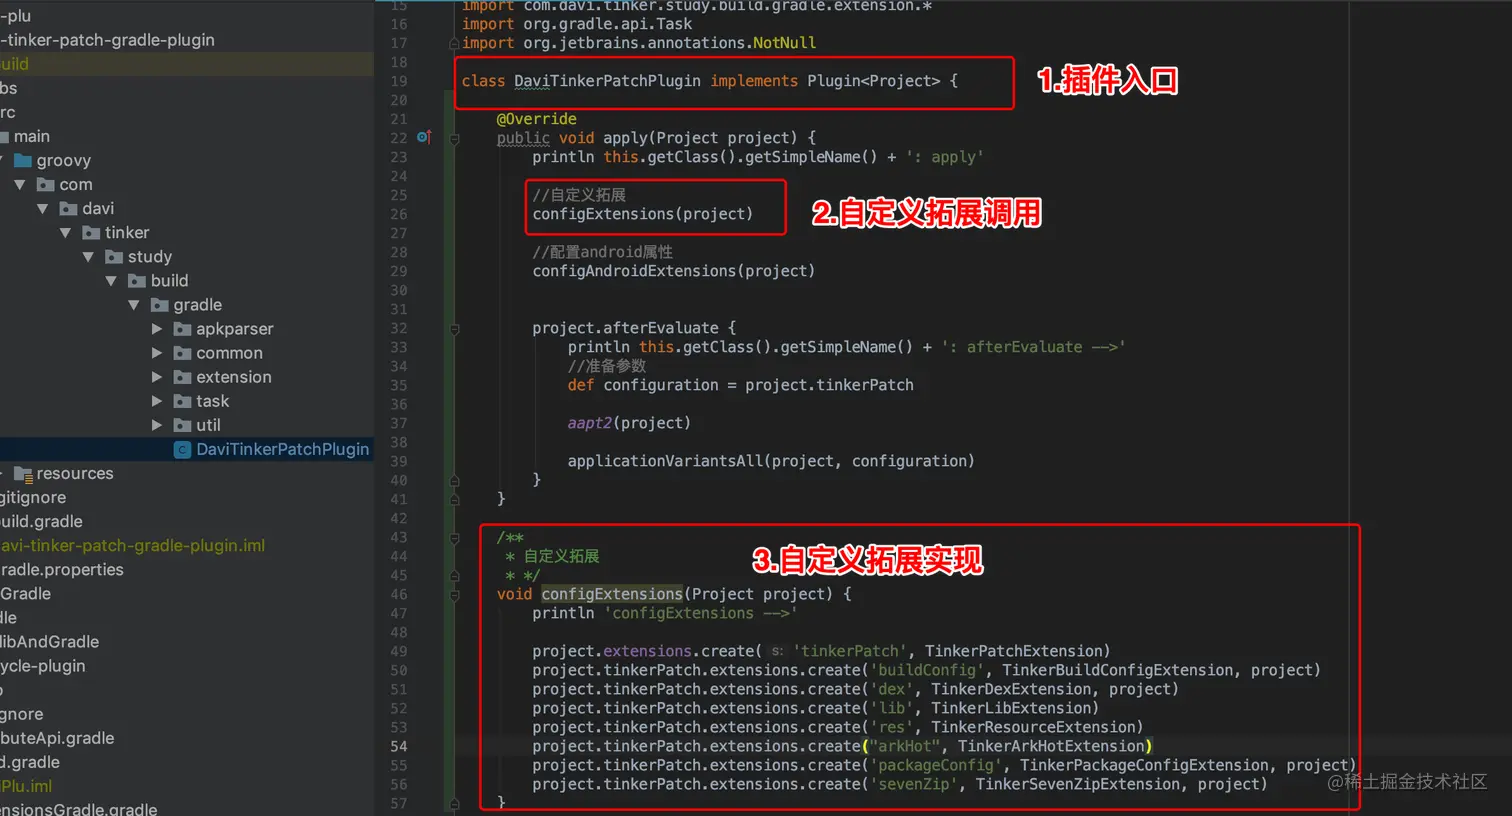Collapse the tinker package node
This screenshot has width=1512, height=816.
[x=66, y=233]
